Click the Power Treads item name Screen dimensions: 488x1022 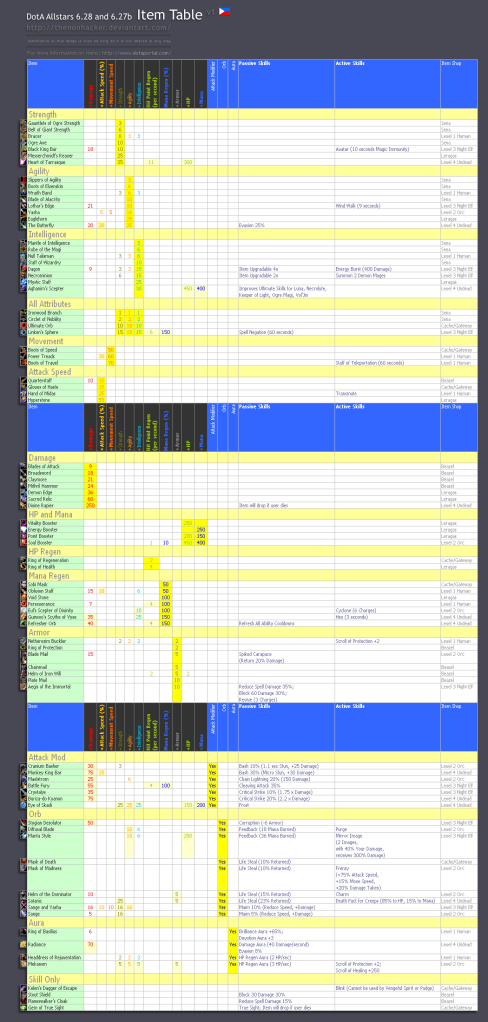point(40,357)
